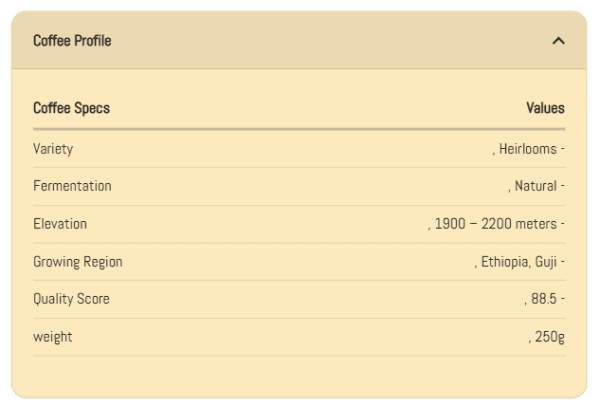Viewport: 600px width, 407px height.
Task: Select the Growing Region label
Action: coord(78,262)
